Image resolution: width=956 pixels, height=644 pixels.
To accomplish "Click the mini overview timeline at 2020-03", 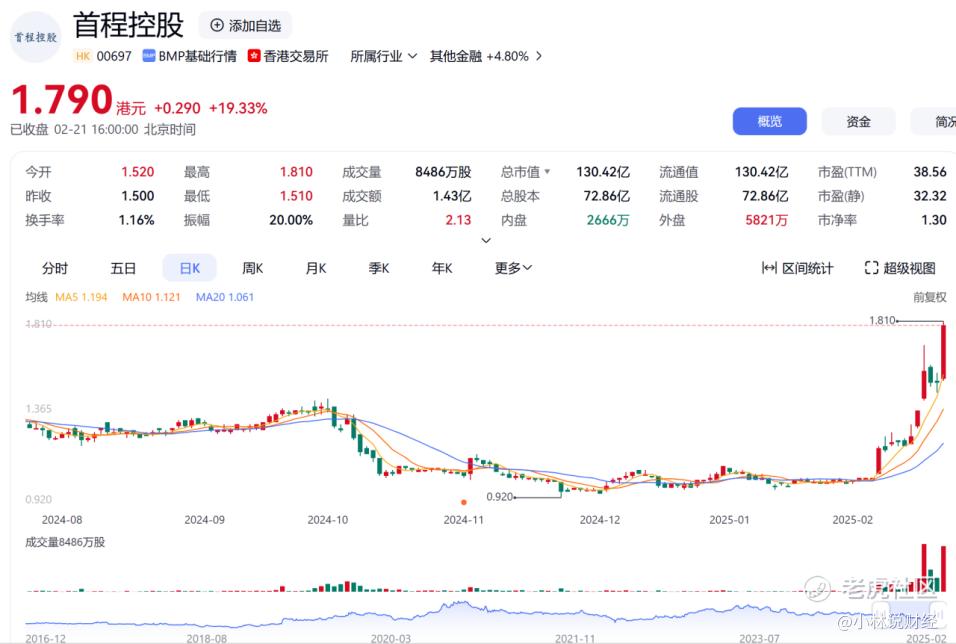I will (x=391, y=638).
